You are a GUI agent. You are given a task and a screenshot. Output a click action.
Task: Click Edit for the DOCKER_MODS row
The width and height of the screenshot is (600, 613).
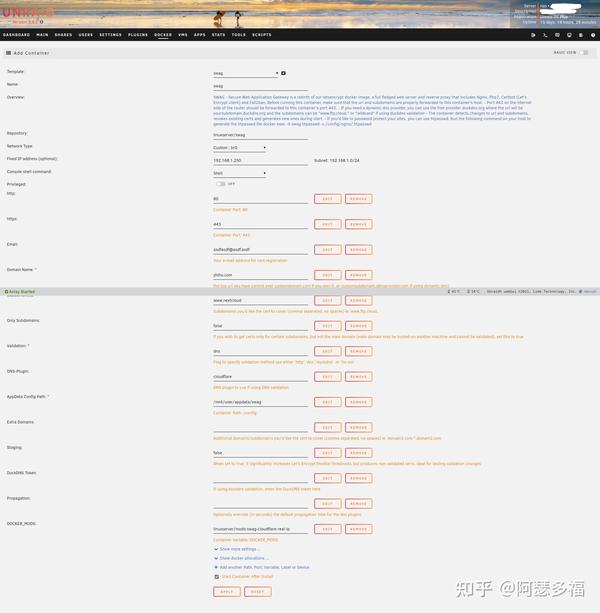click(328, 529)
